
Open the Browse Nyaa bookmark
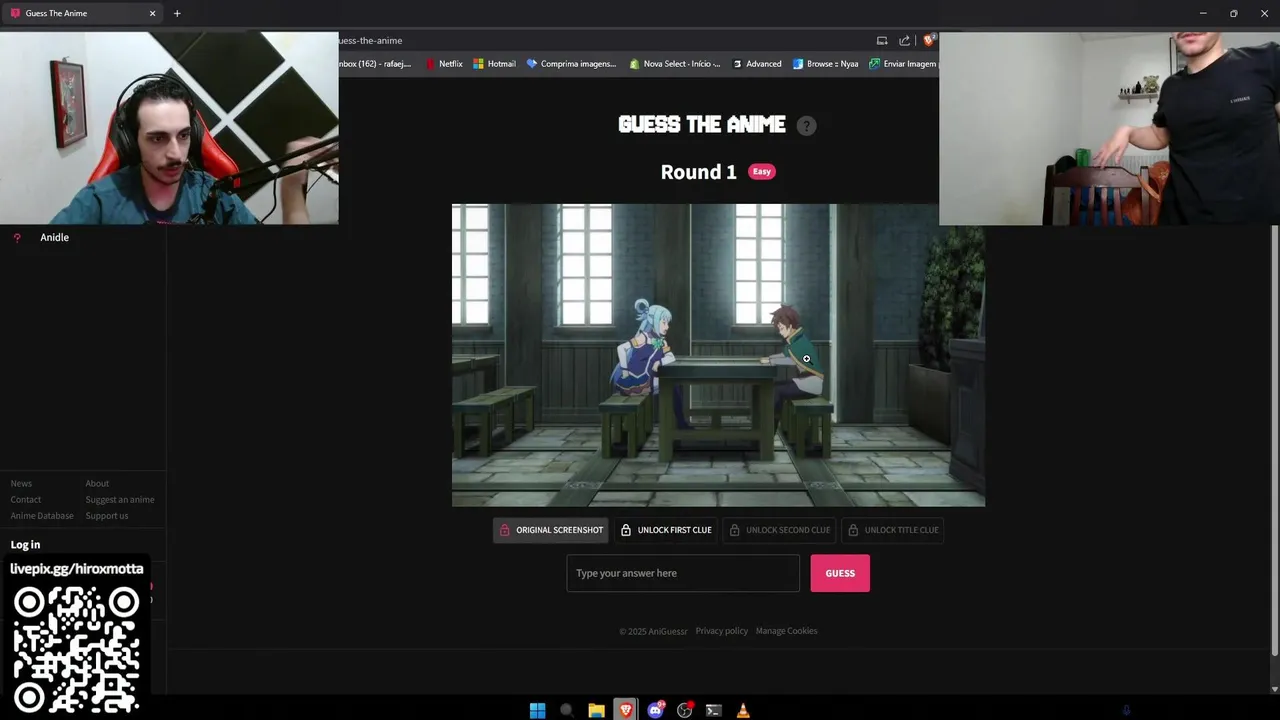click(x=826, y=64)
